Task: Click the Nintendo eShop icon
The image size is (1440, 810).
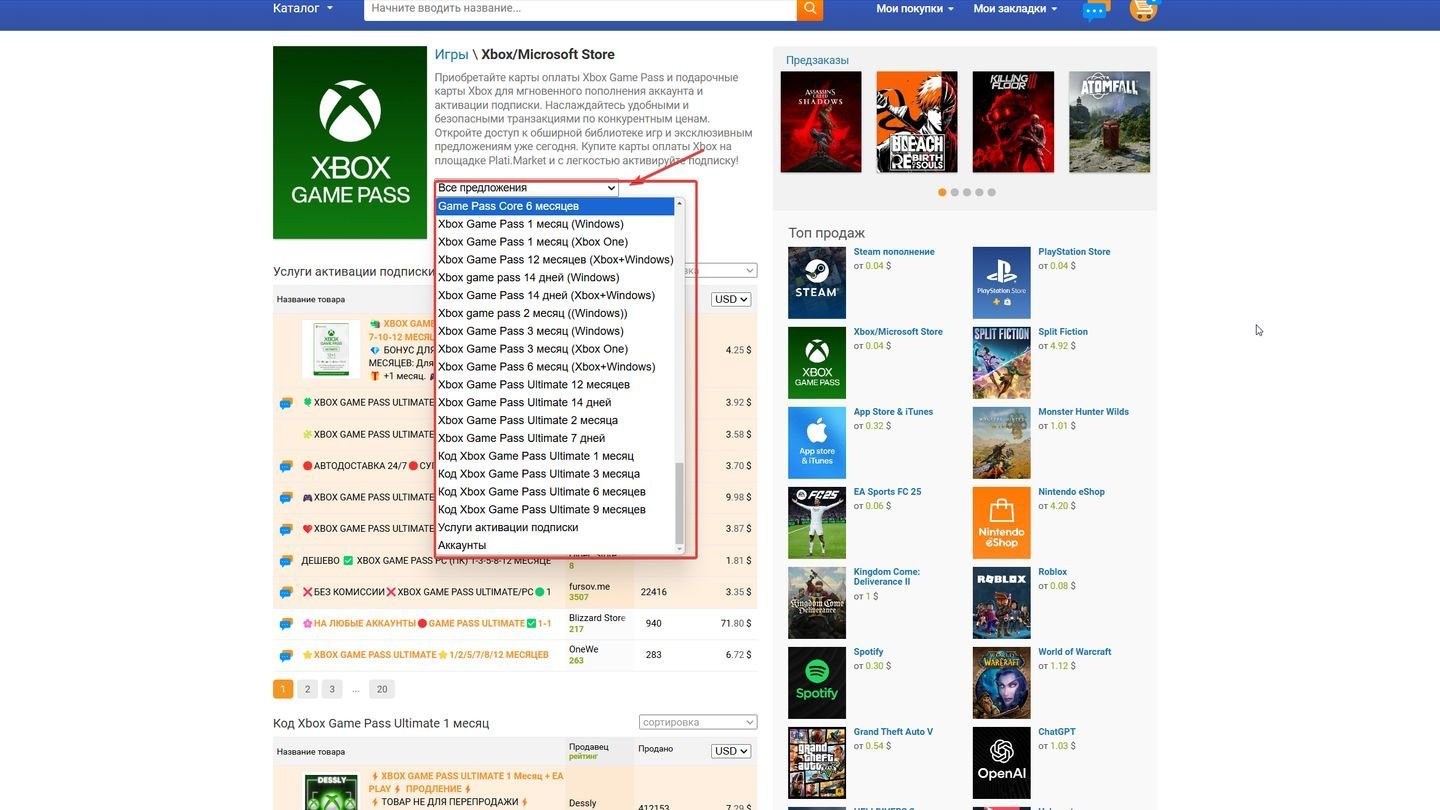Action: click(x=1001, y=523)
